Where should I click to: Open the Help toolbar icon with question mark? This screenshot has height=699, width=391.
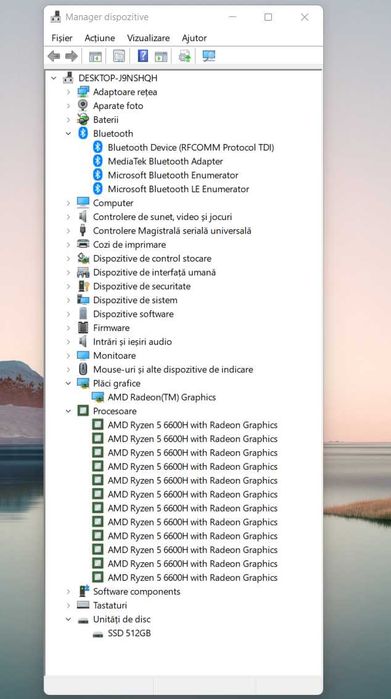coord(143,56)
